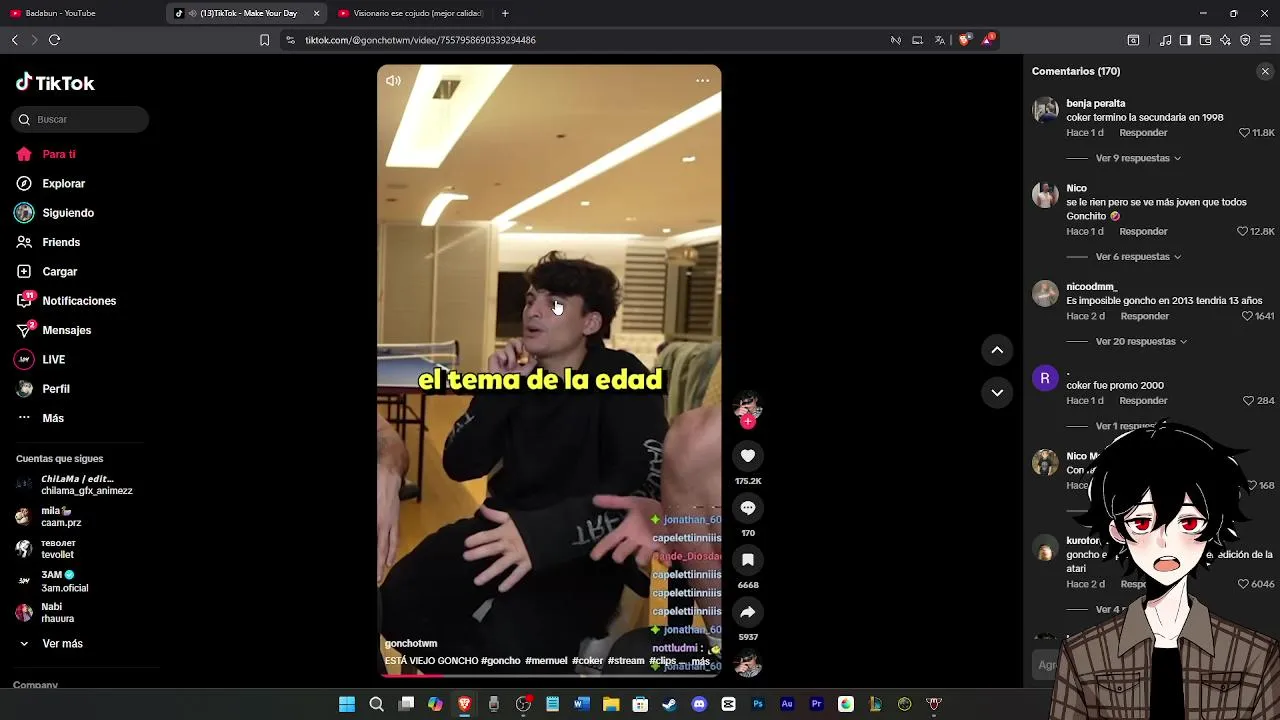Like kurotor's comment with 6046 likes

(x=1244, y=584)
